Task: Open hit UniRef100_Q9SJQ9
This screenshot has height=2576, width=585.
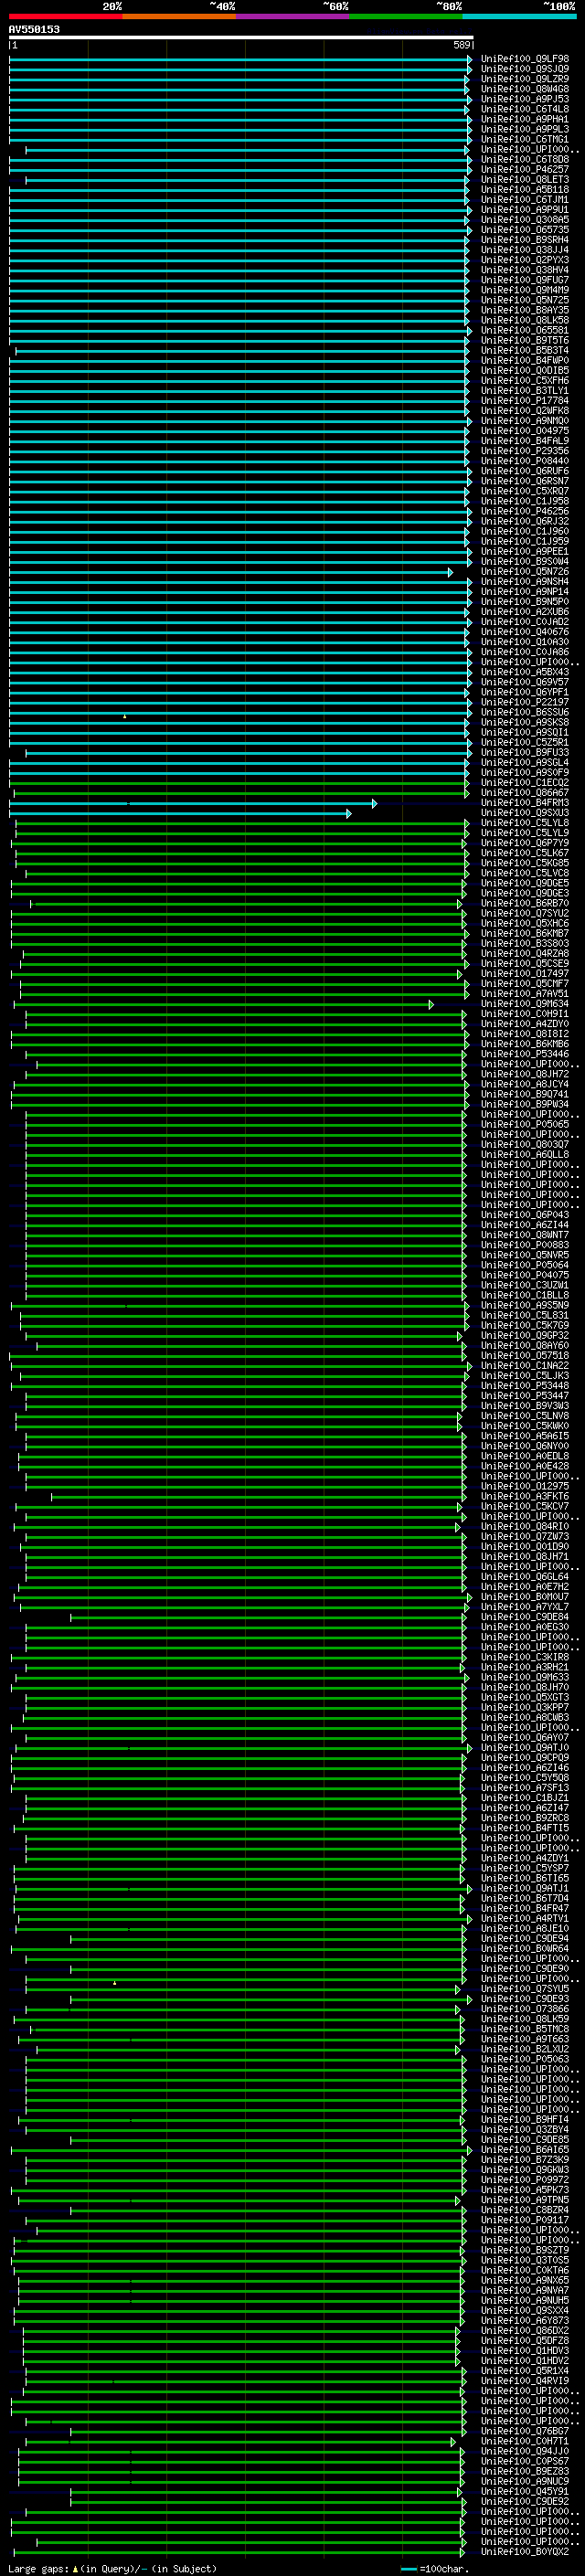Action: pyautogui.click(x=524, y=69)
